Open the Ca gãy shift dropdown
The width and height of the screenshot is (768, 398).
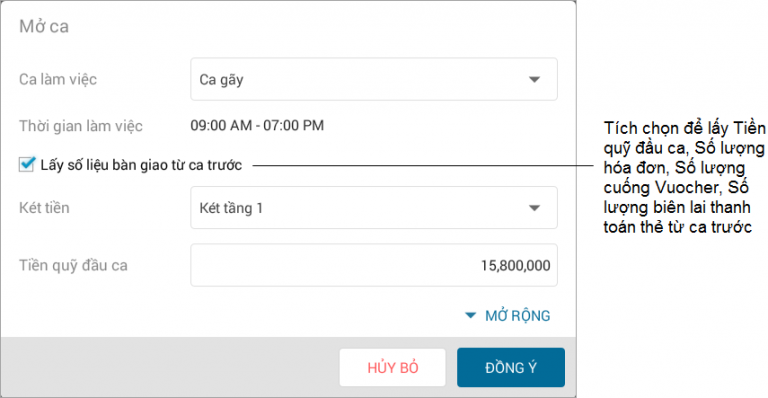pyautogui.click(x=374, y=79)
